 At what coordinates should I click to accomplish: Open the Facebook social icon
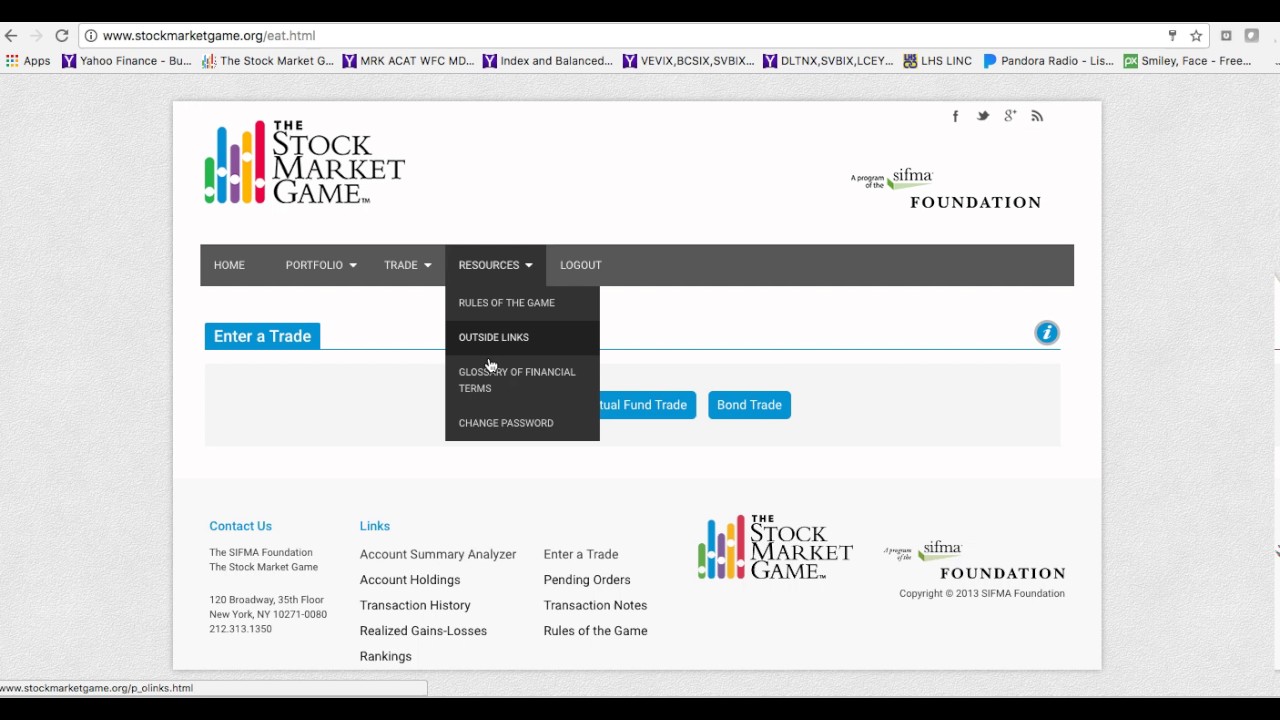[955, 116]
